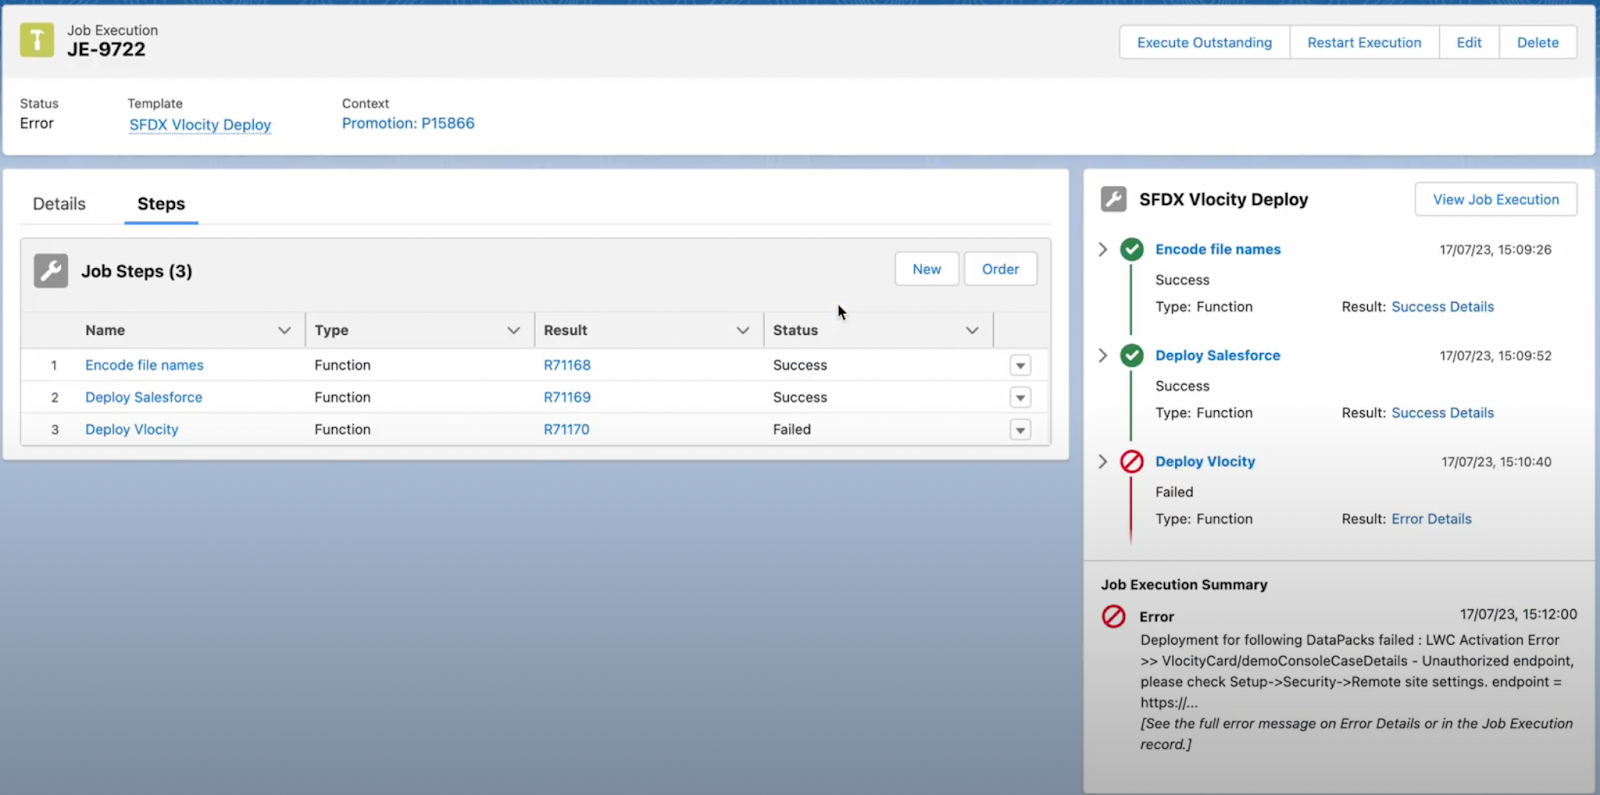The width and height of the screenshot is (1600, 795).
Task: Click the SFDX Vlocity Deploy panel wrench icon
Action: click(x=1113, y=199)
